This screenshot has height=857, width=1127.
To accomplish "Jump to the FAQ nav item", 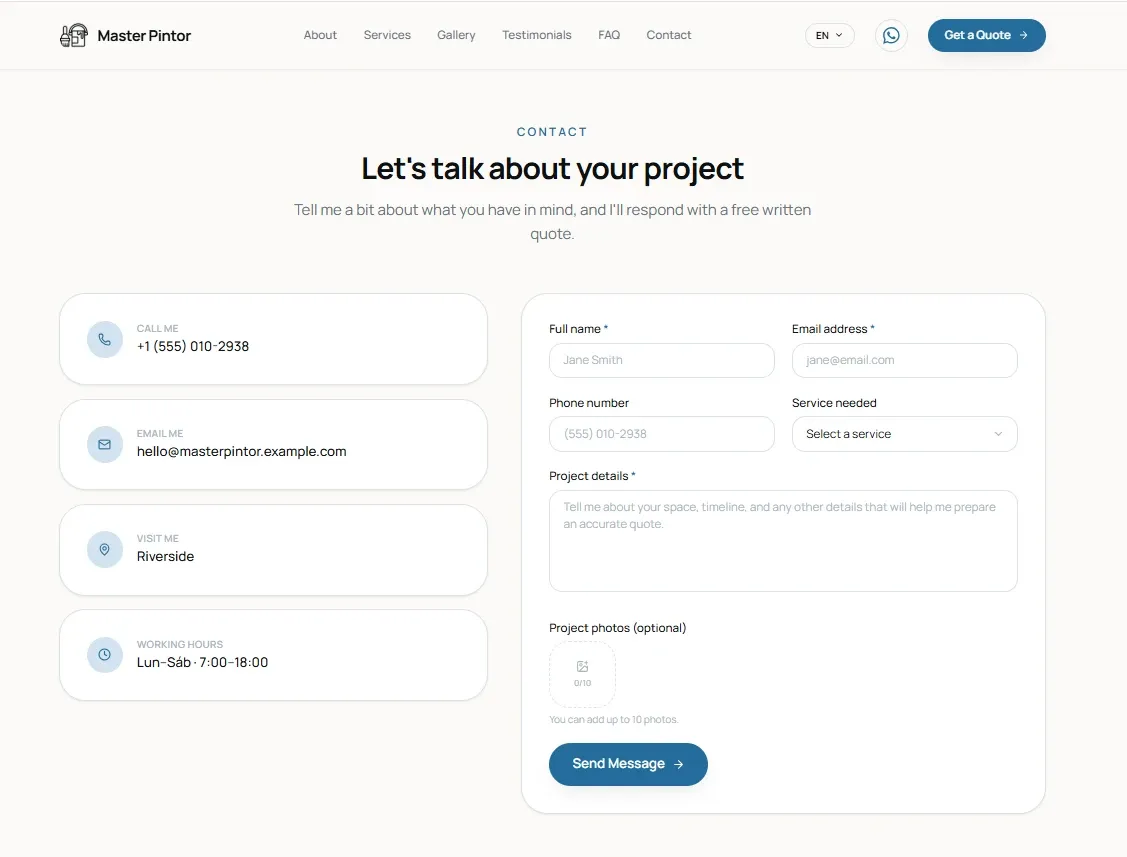I will point(609,35).
